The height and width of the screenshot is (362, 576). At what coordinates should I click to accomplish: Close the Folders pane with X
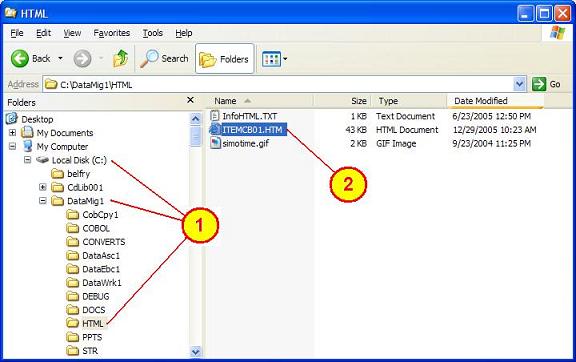(x=190, y=100)
